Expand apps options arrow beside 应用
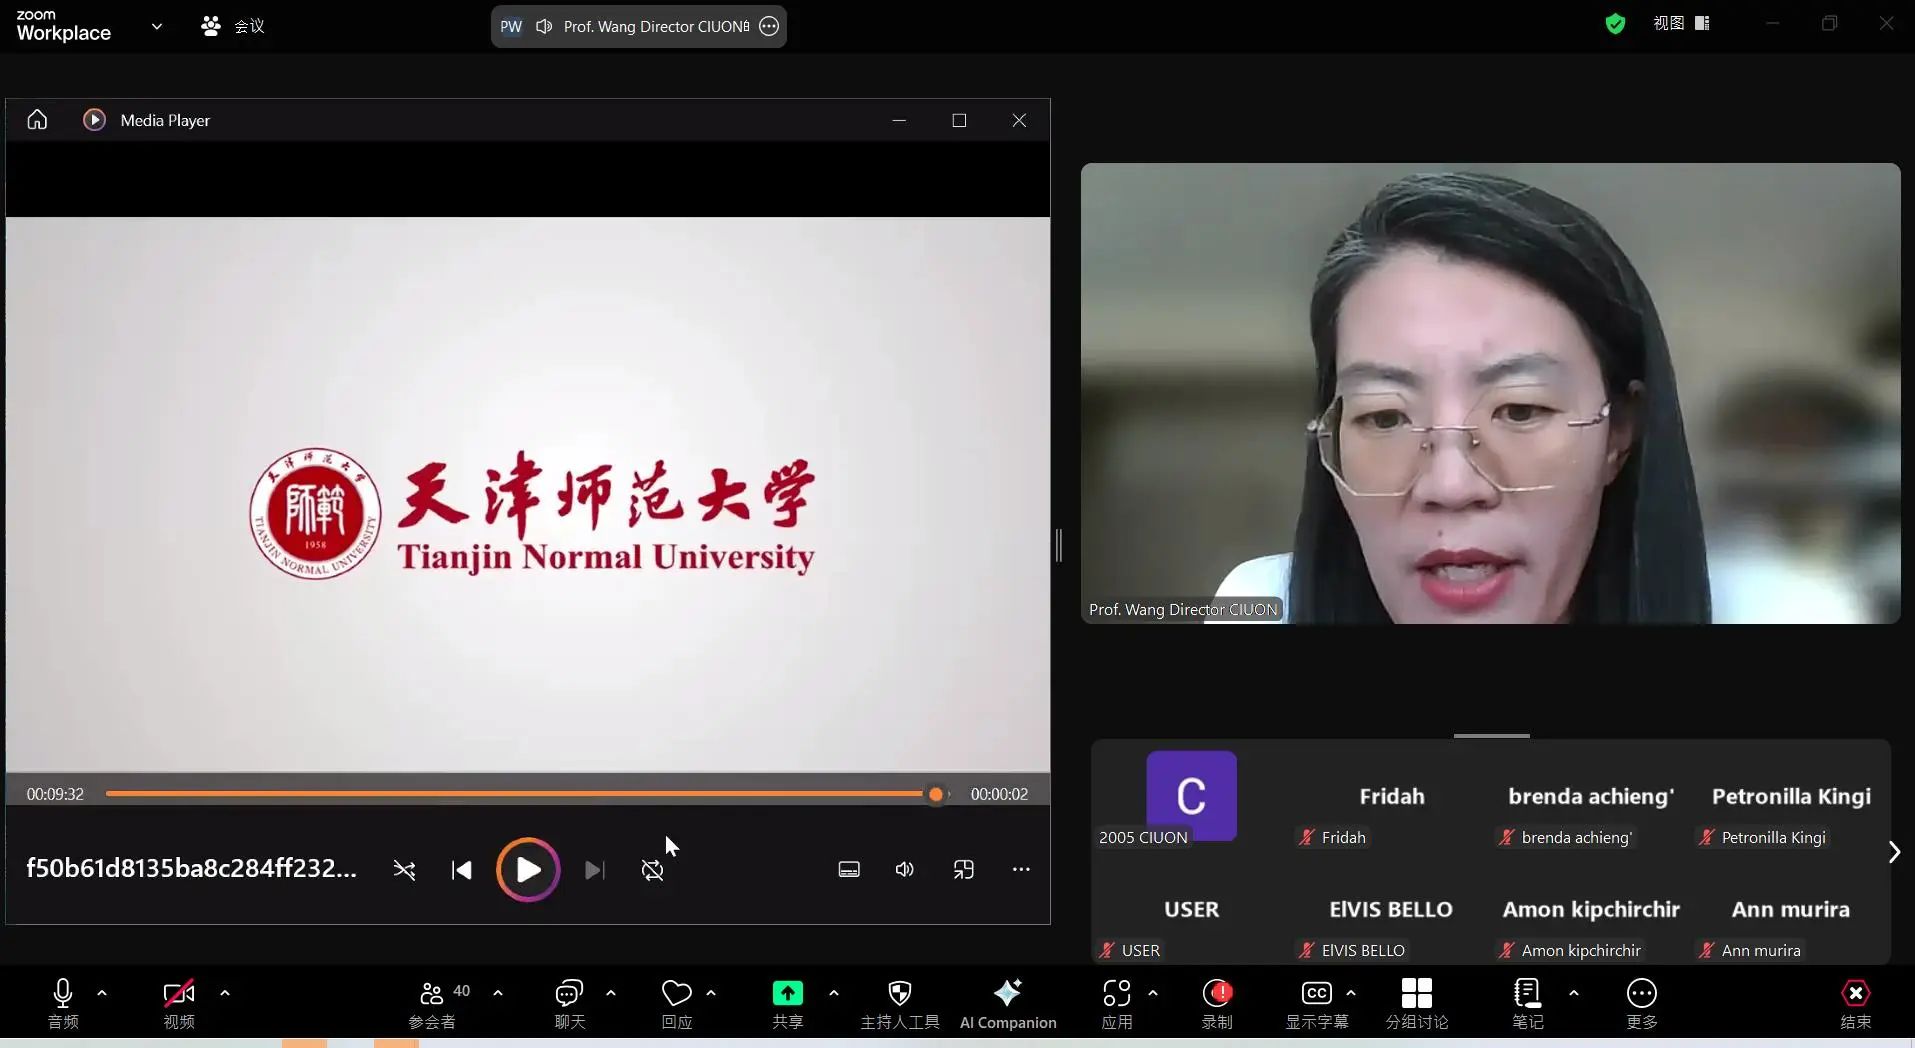1915x1048 pixels. tap(1153, 993)
